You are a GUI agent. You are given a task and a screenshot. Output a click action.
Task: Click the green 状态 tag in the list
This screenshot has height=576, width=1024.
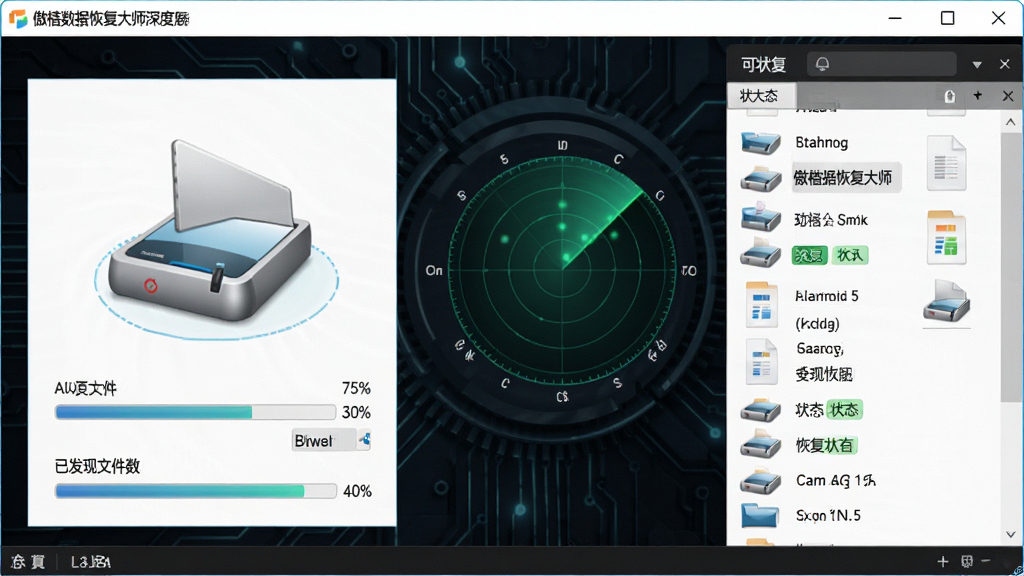(x=844, y=409)
